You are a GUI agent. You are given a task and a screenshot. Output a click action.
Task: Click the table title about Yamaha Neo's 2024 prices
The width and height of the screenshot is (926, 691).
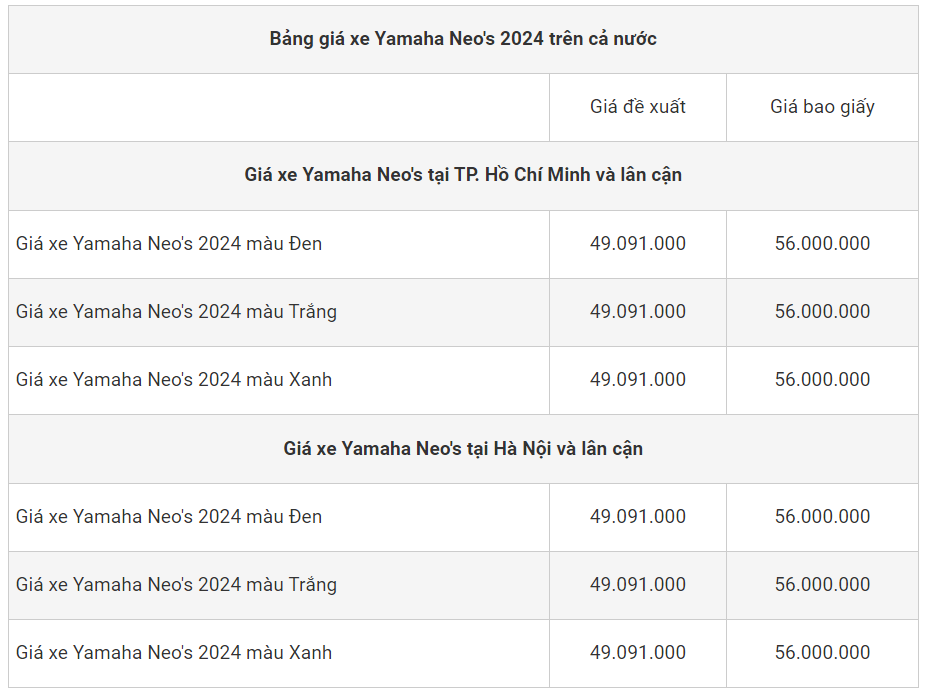pyautogui.click(x=463, y=39)
